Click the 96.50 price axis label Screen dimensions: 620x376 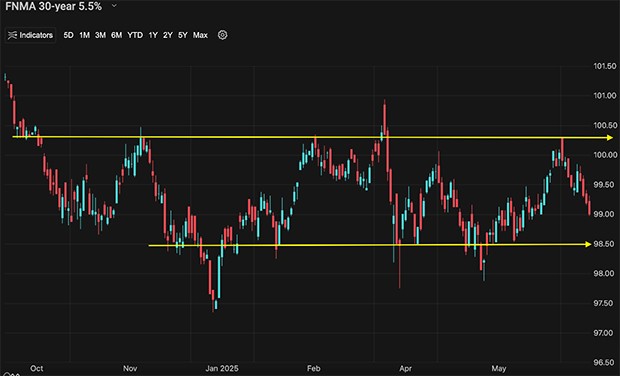click(605, 363)
